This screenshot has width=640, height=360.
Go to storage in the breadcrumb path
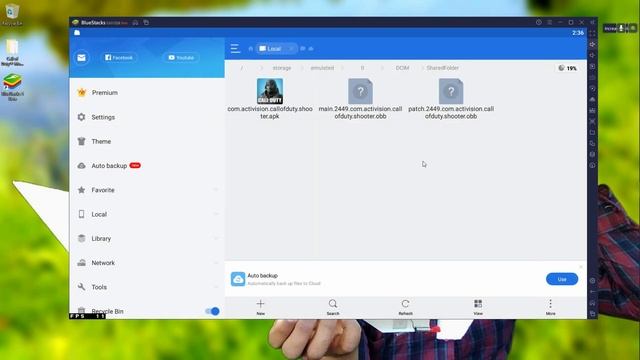point(282,68)
